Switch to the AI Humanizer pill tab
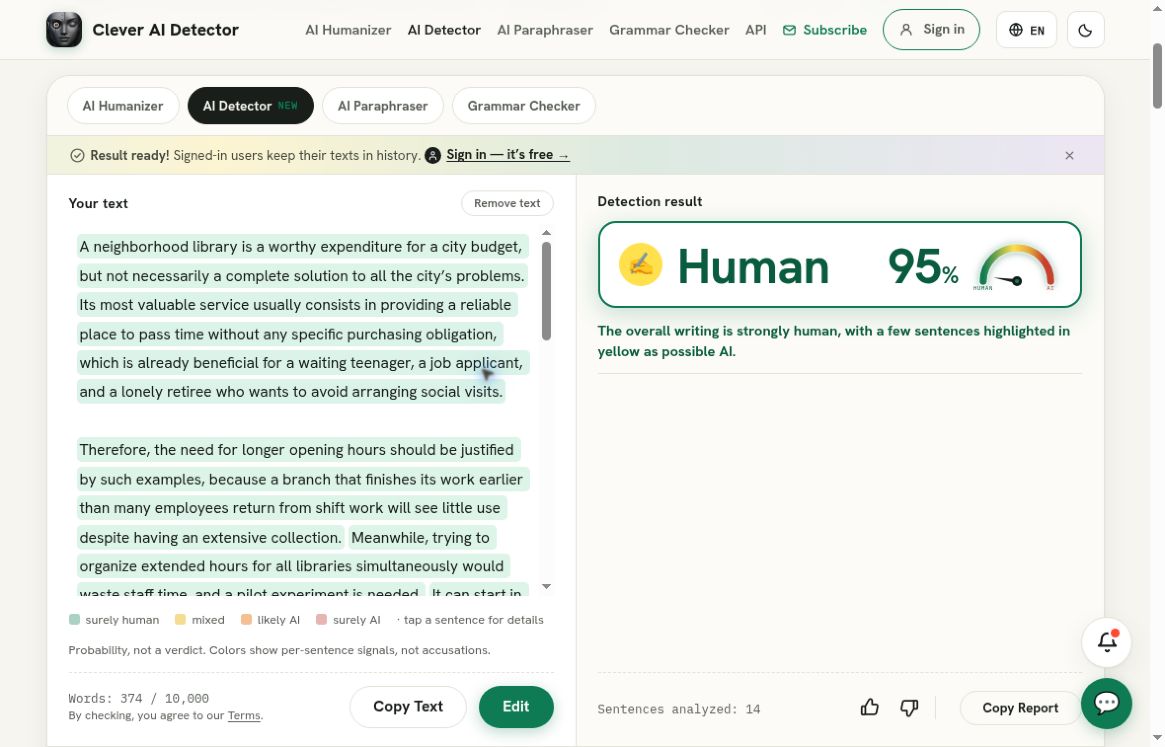Image resolution: width=1165 pixels, height=747 pixels. [x=123, y=106]
